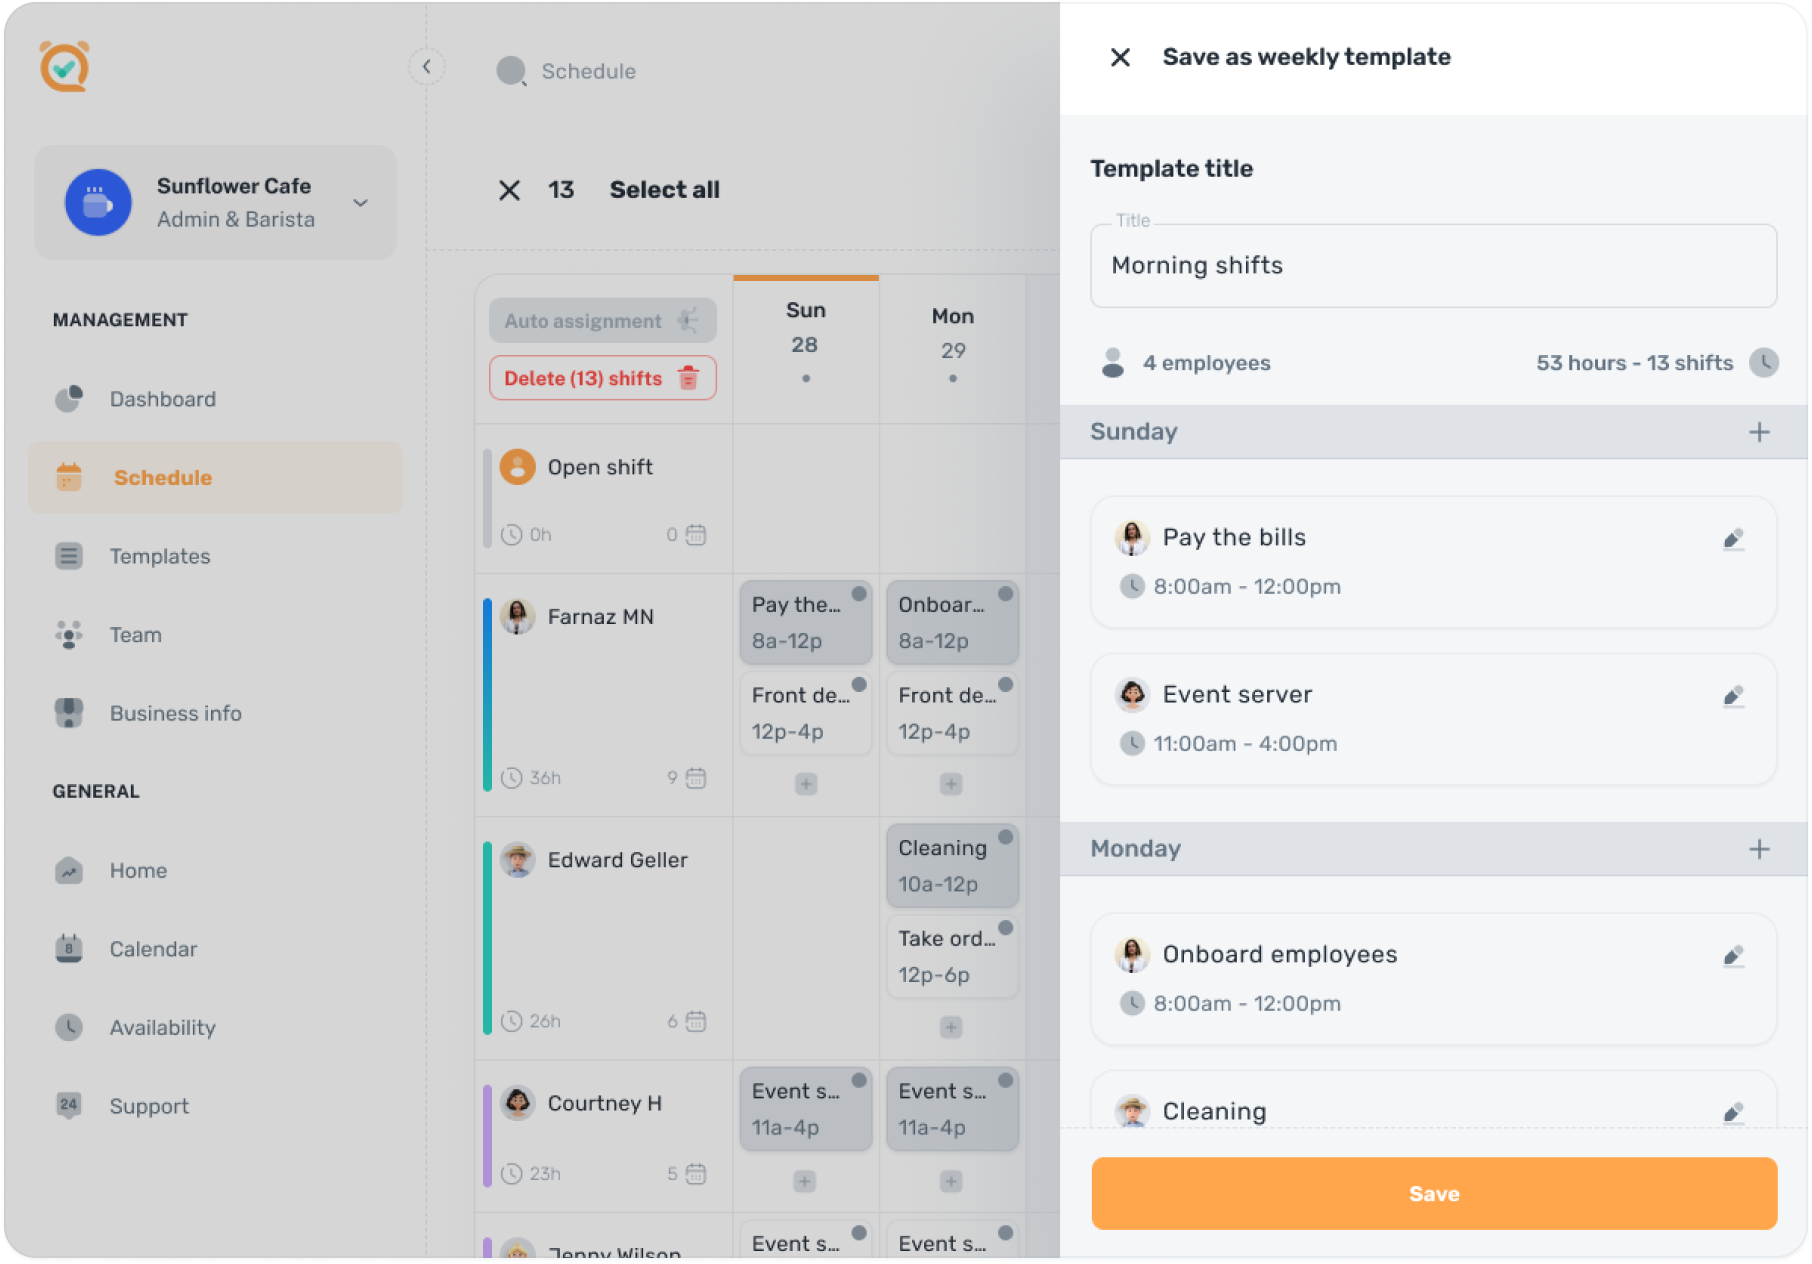1812x1264 pixels.
Task: Collapse the left sidebar with chevron
Action: [427, 67]
